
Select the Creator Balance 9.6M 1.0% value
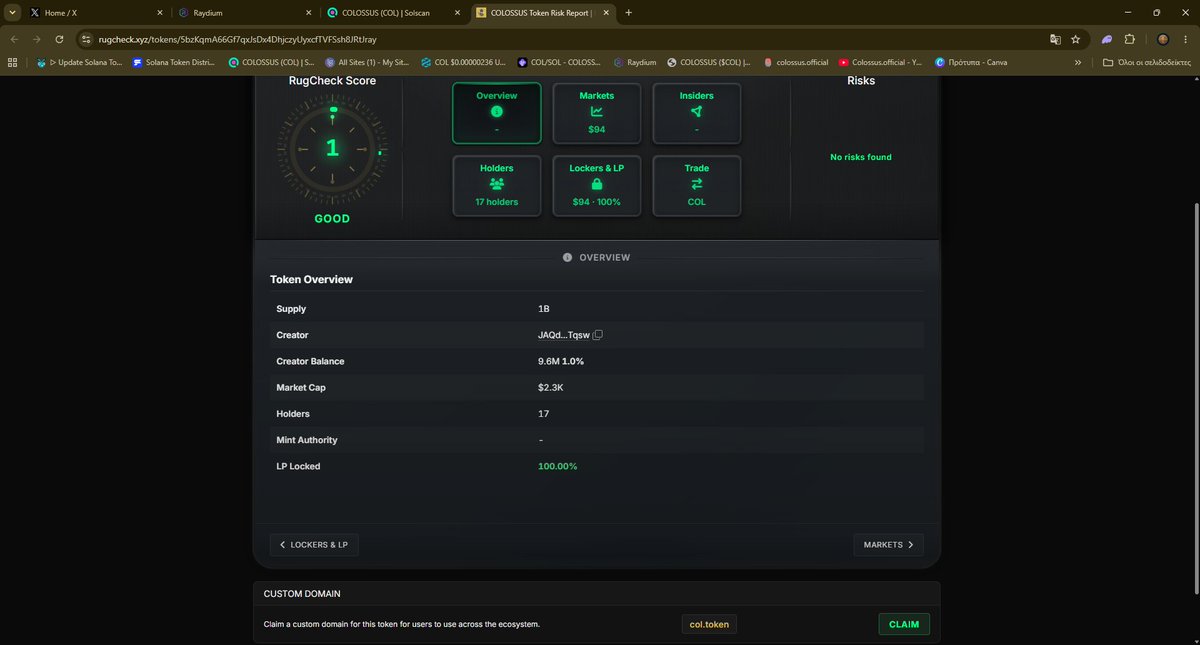[561, 361]
